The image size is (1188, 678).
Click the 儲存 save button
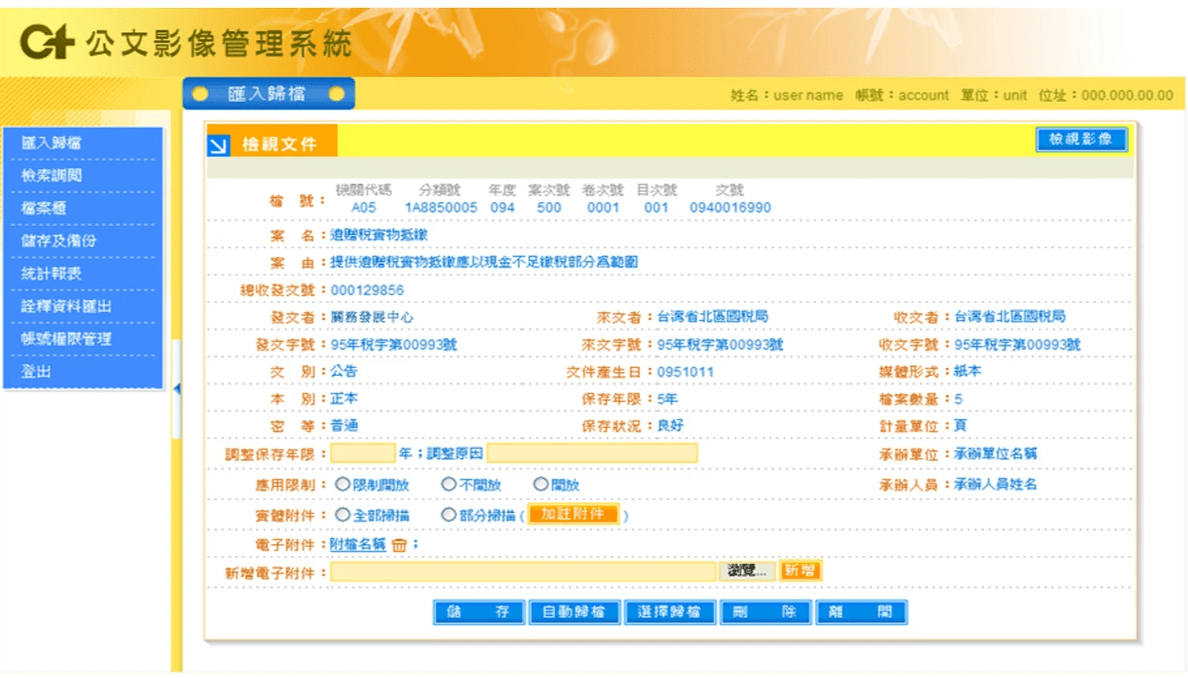coord(478,612)
